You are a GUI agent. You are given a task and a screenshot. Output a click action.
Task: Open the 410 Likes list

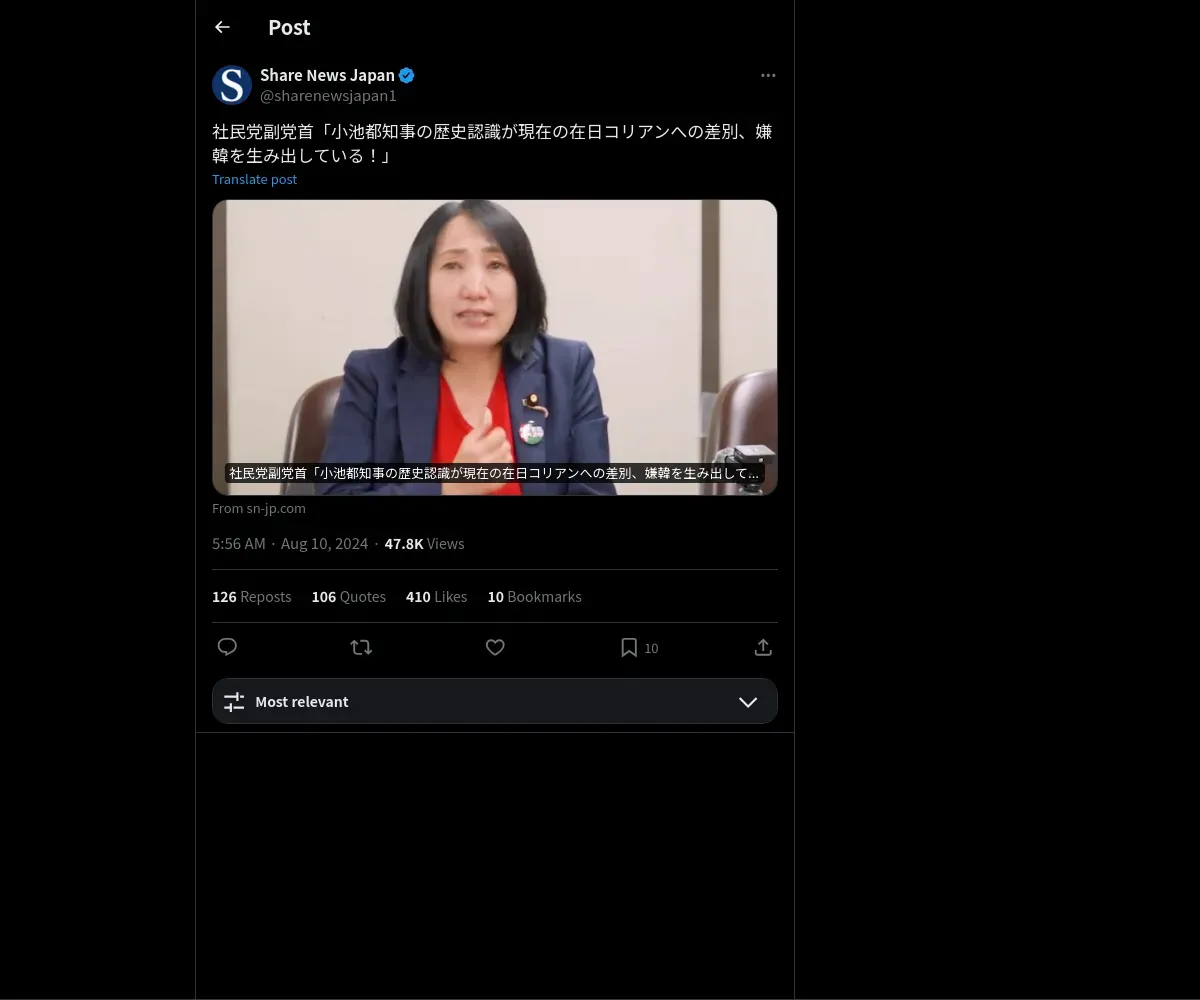click(x=436, y=596)
